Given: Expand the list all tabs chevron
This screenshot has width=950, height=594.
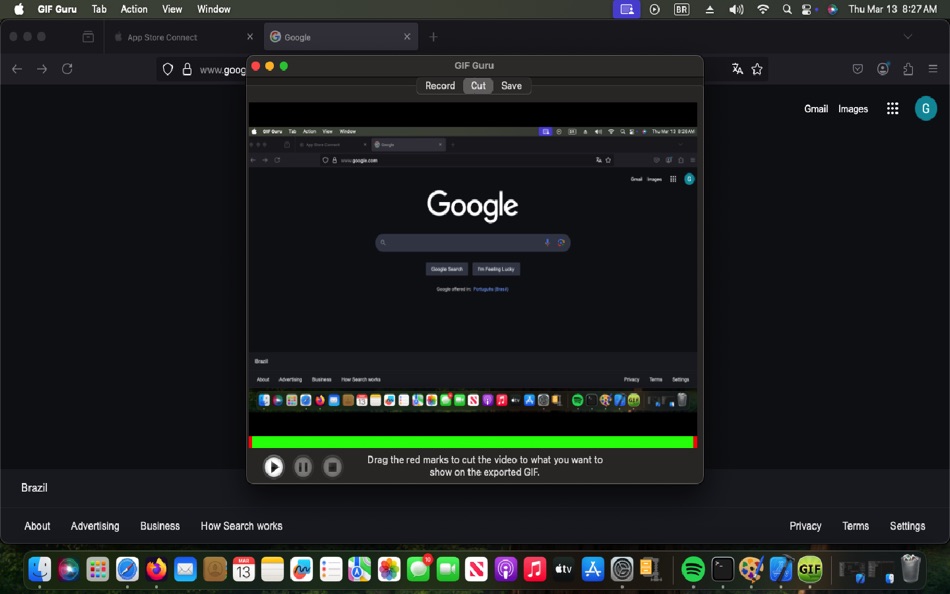Looking at the screenshot, I should pyautogui.click(x=908, y=37).
